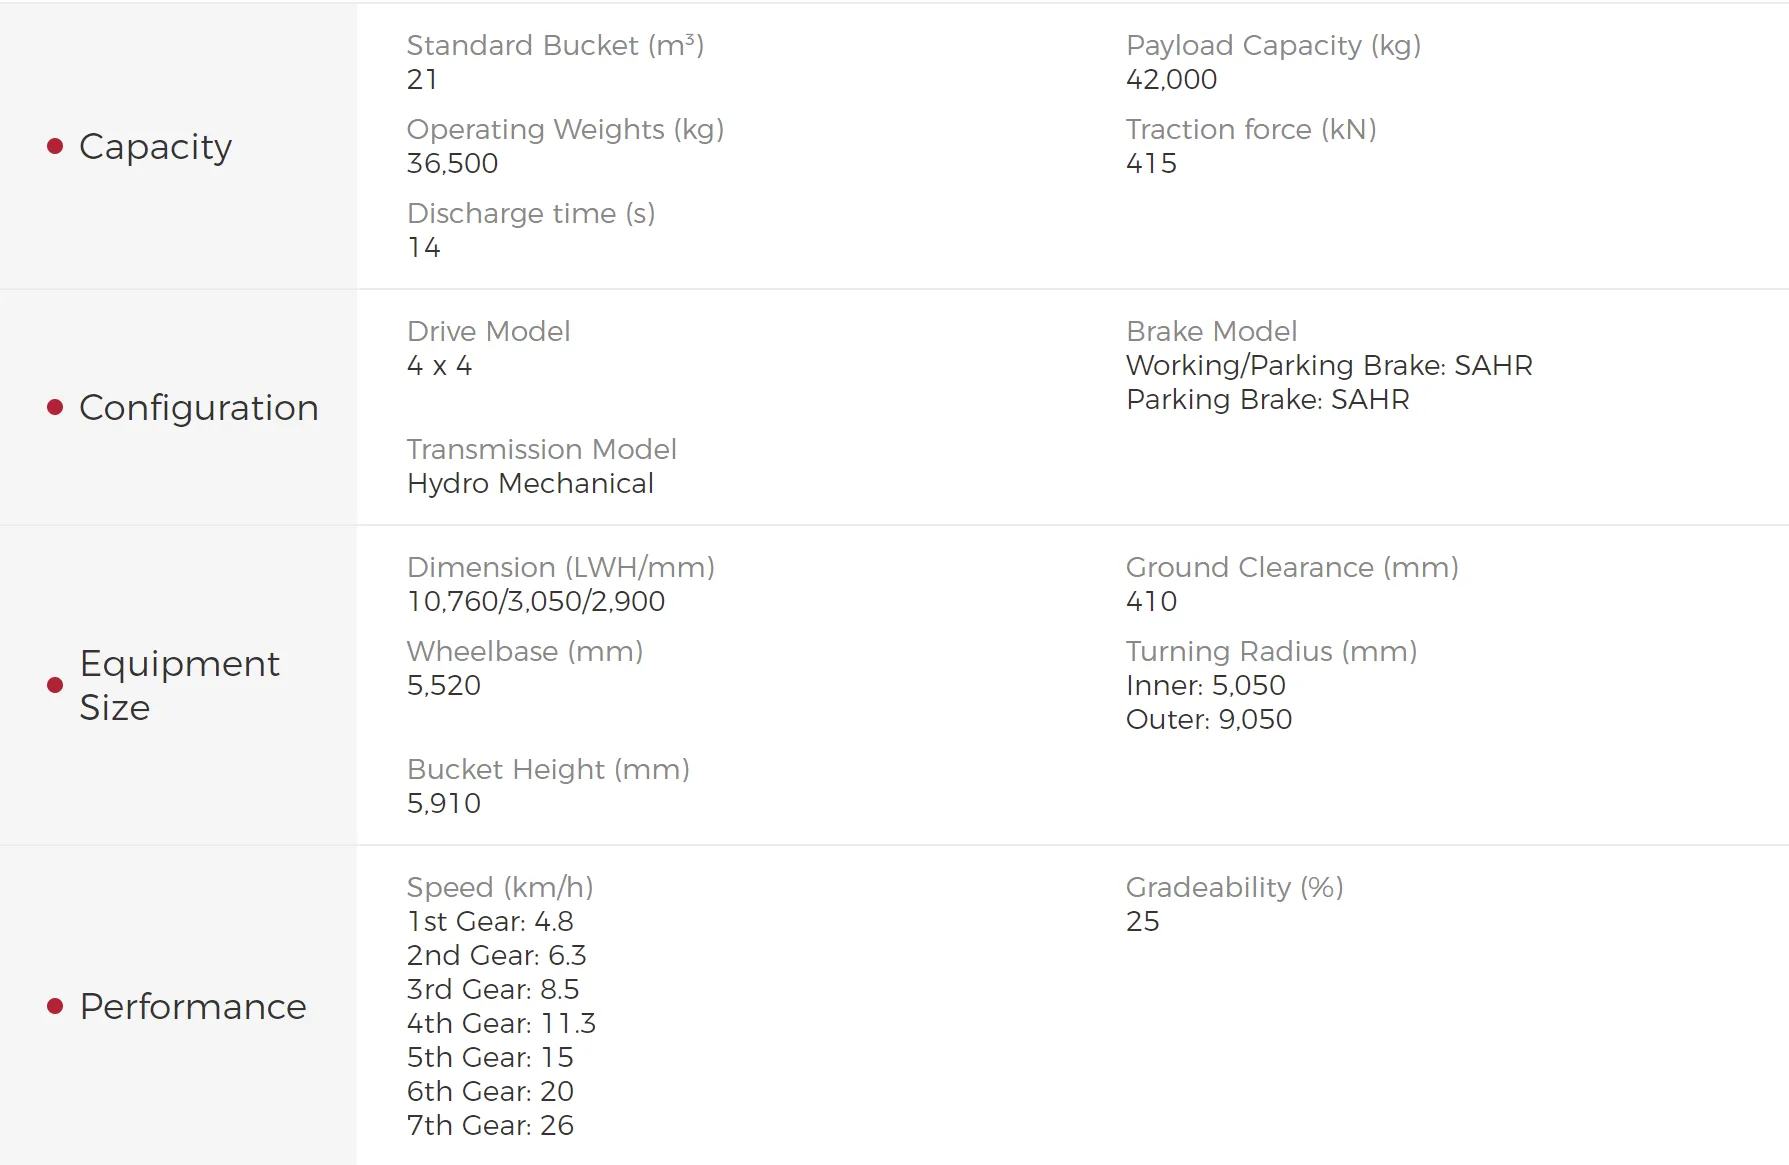Select the Performance section heading
Viewport: 1789px width, 1165px height.
(x=192, y=1006)
